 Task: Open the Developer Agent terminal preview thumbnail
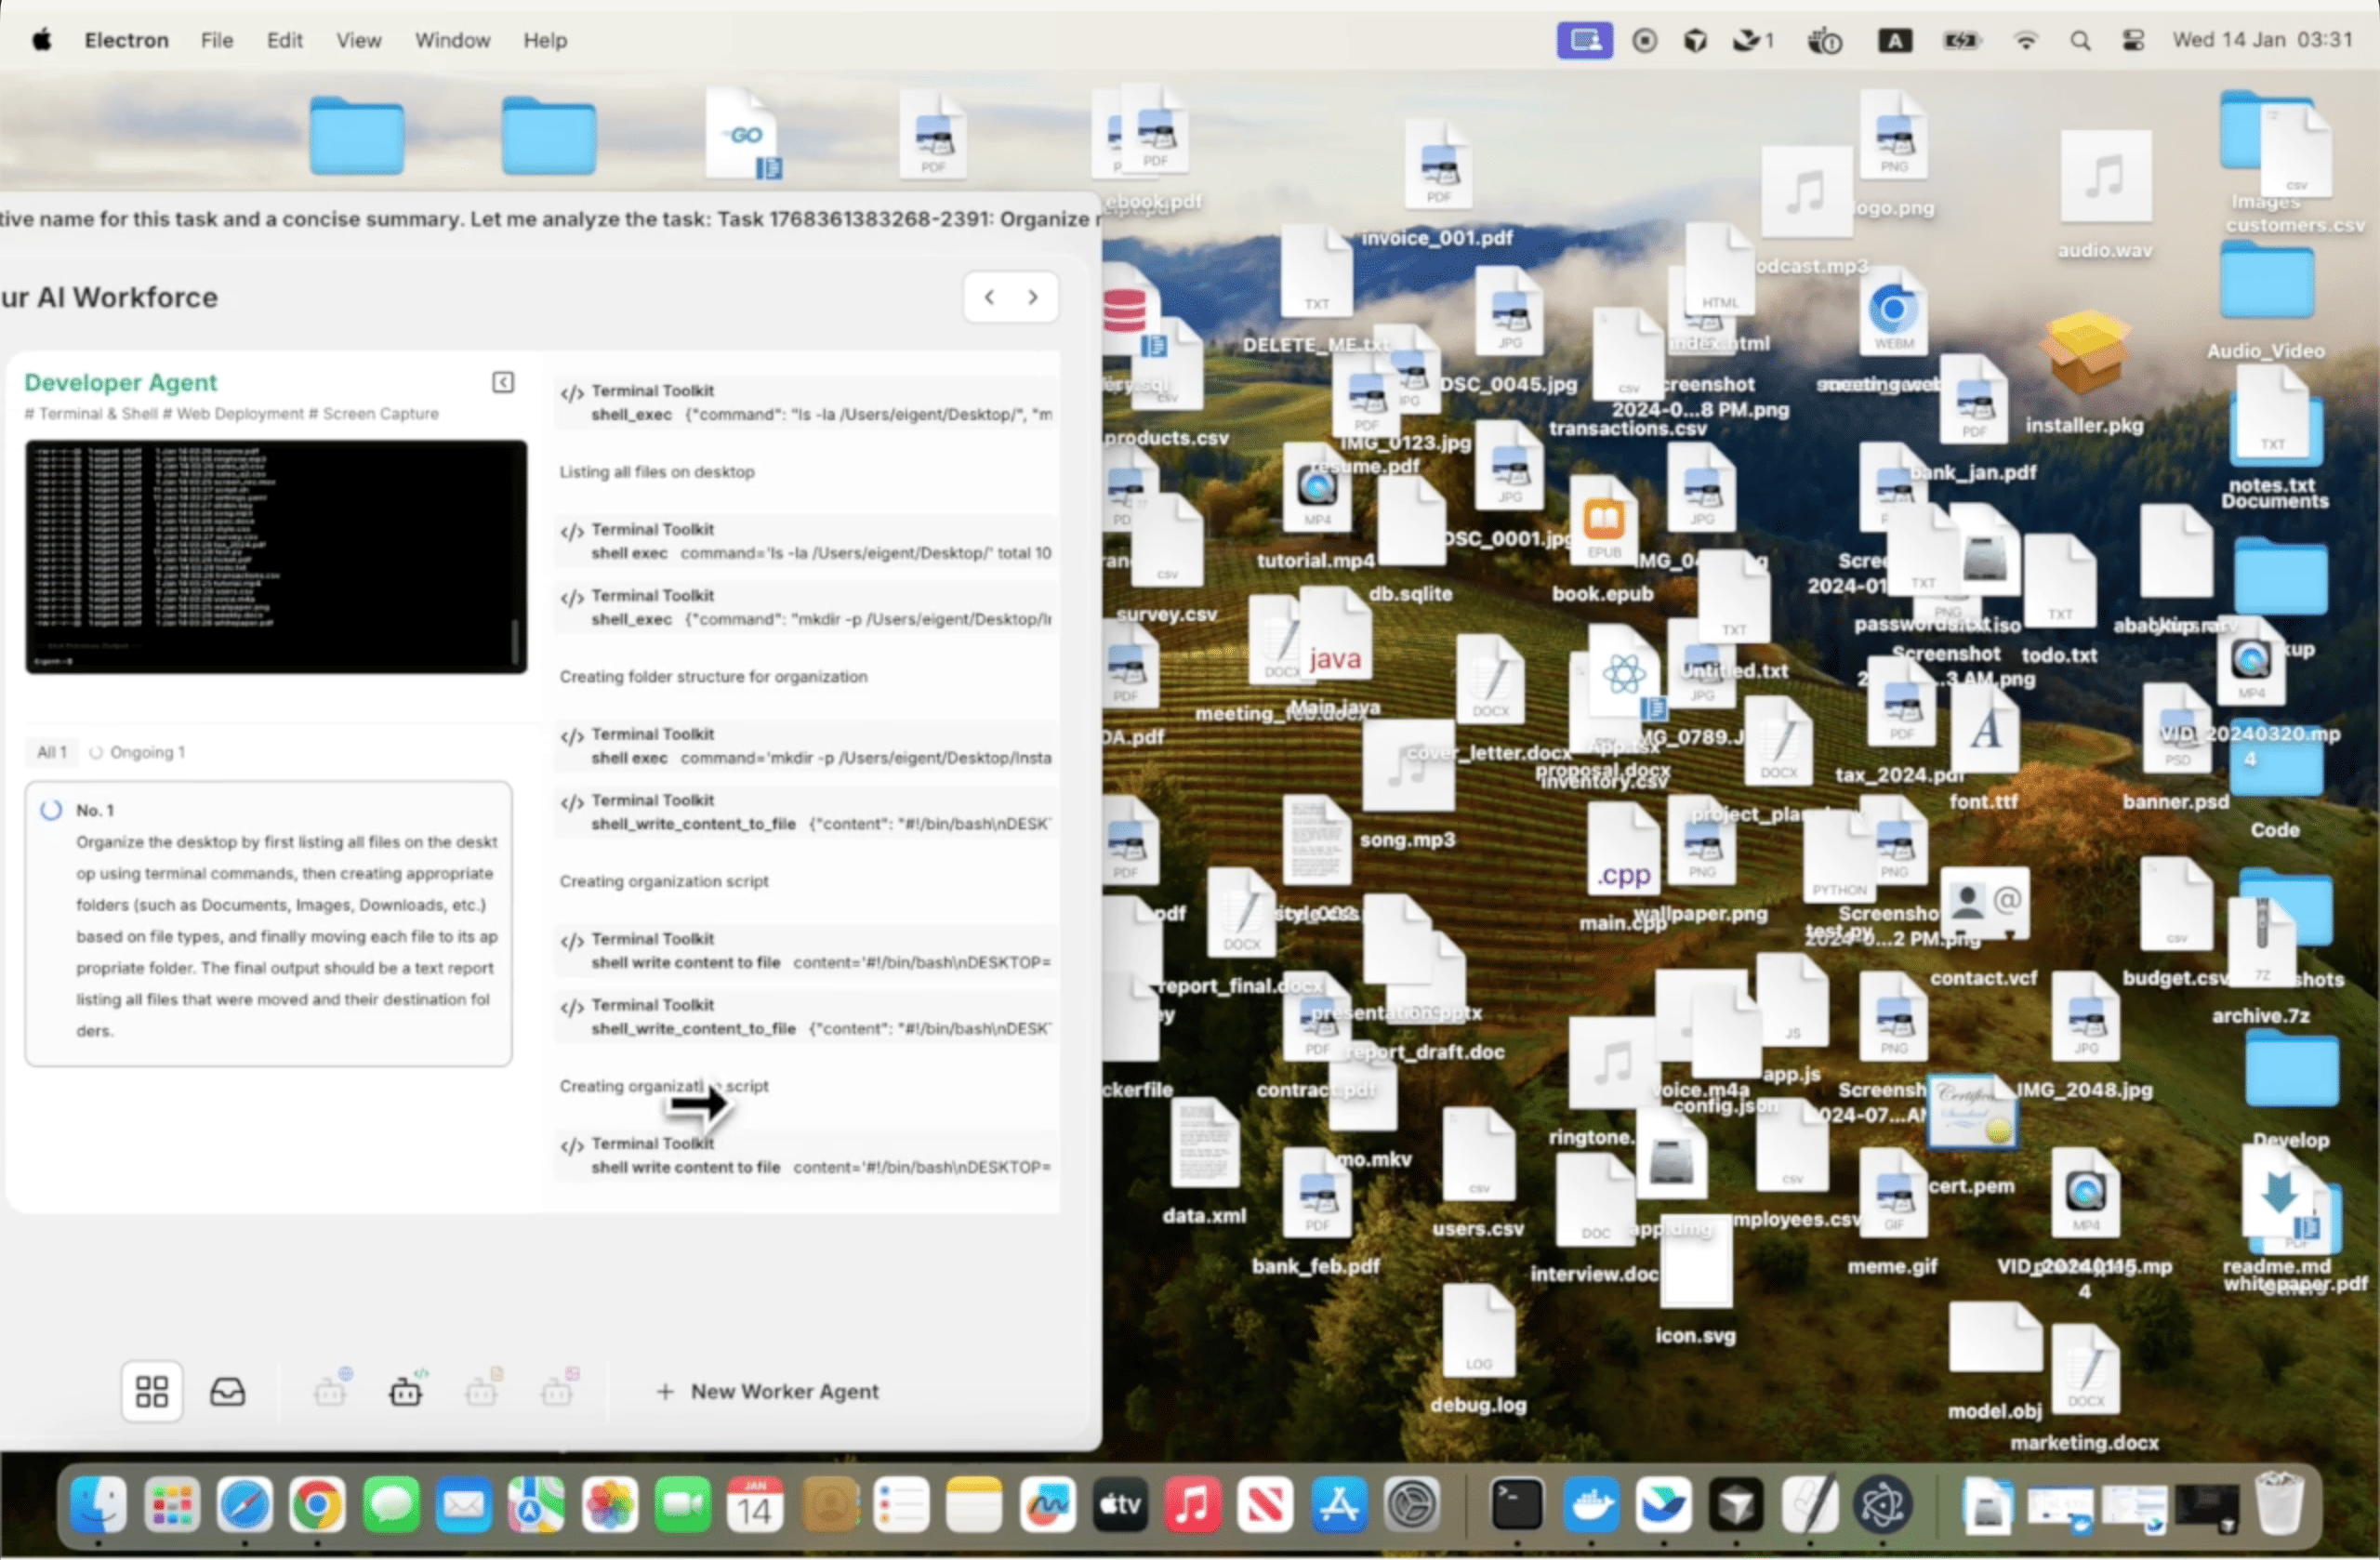point(276,556)
